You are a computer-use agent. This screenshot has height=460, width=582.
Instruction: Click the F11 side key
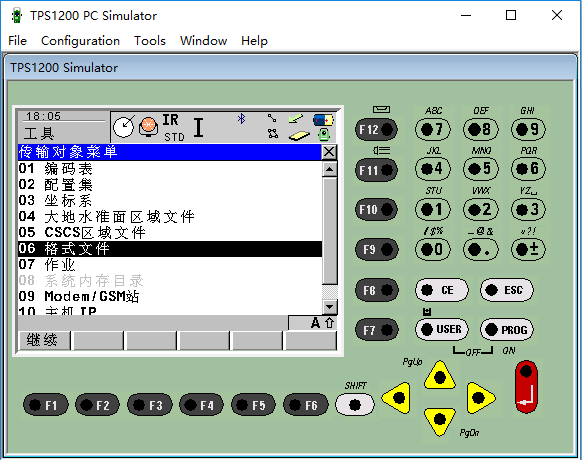[377, 170]
